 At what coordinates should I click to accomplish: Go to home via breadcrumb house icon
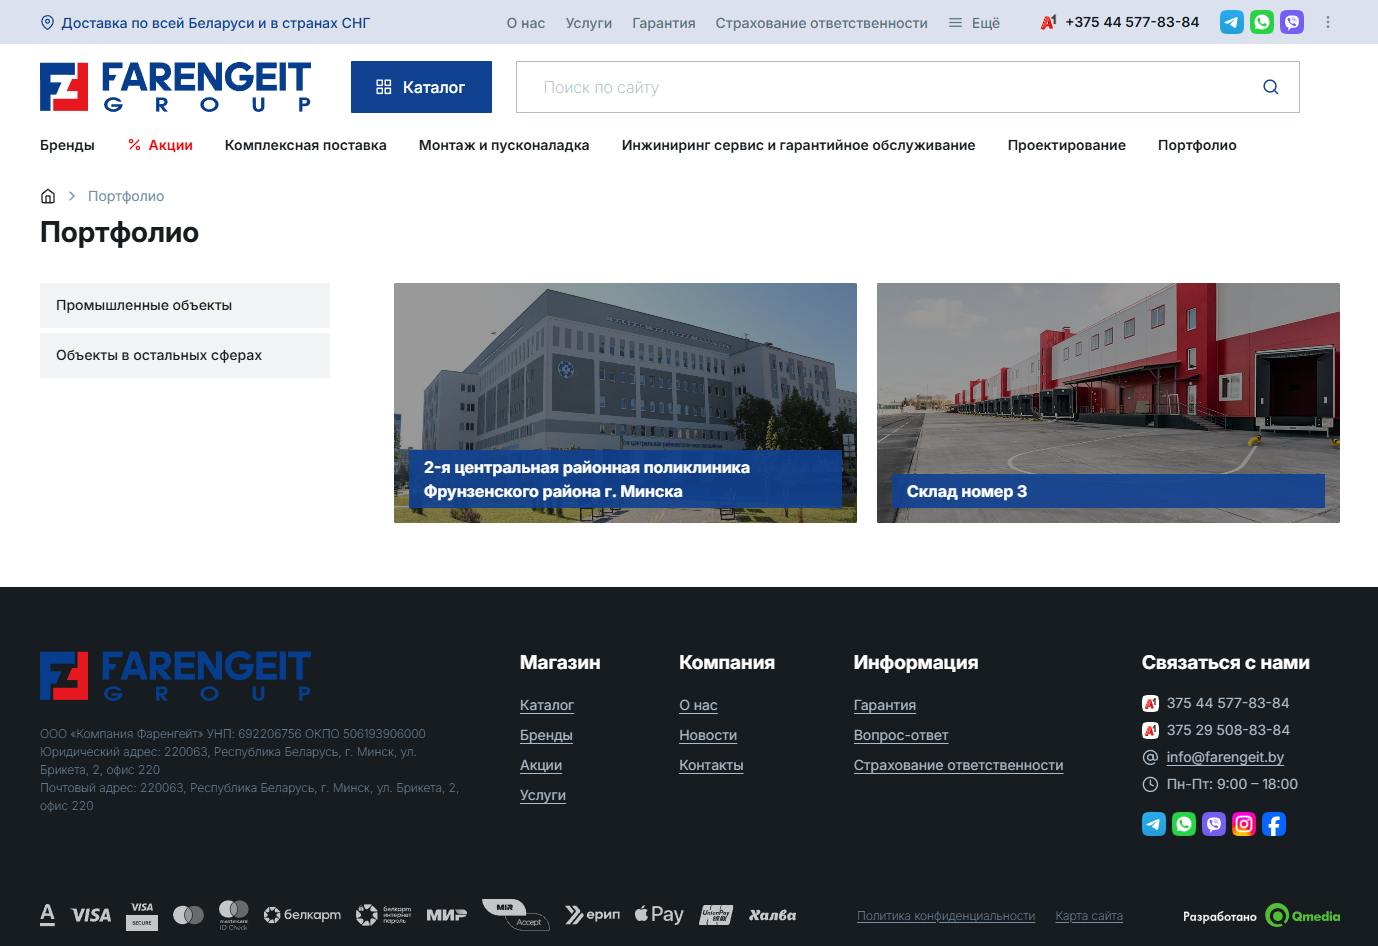pyautogui.click(x=48, y=196)
